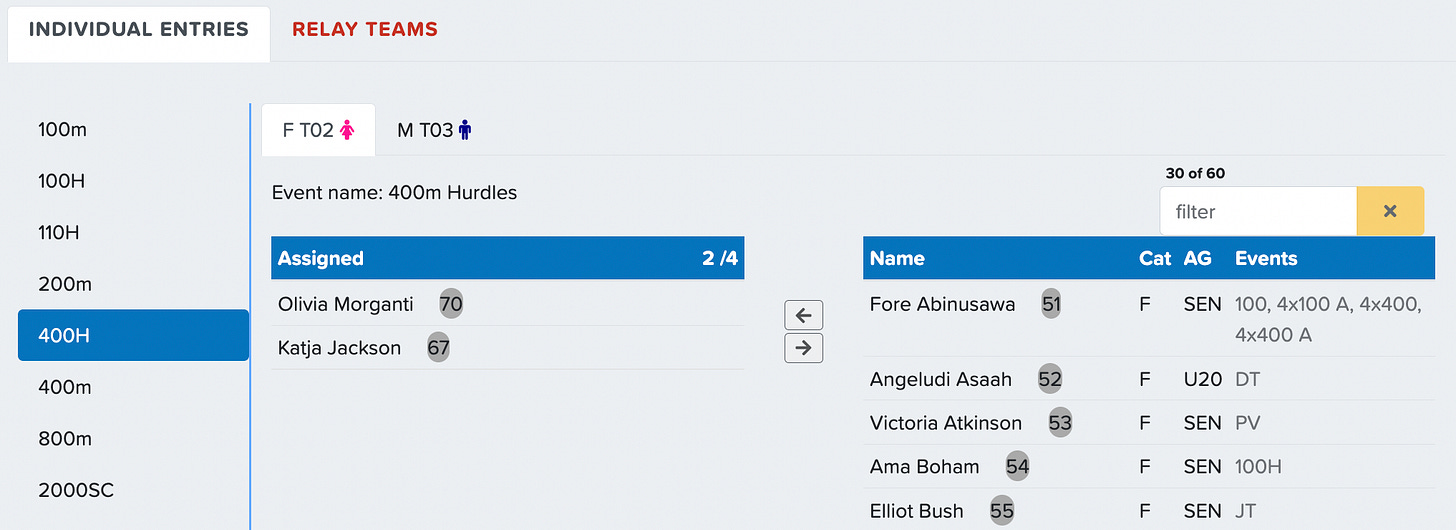Image resolution: width=1456 pixels, height=530 pixels.
Task: Click bib number badge 51 for Fore Abinusawa
Action: (x=1051, y=304)
